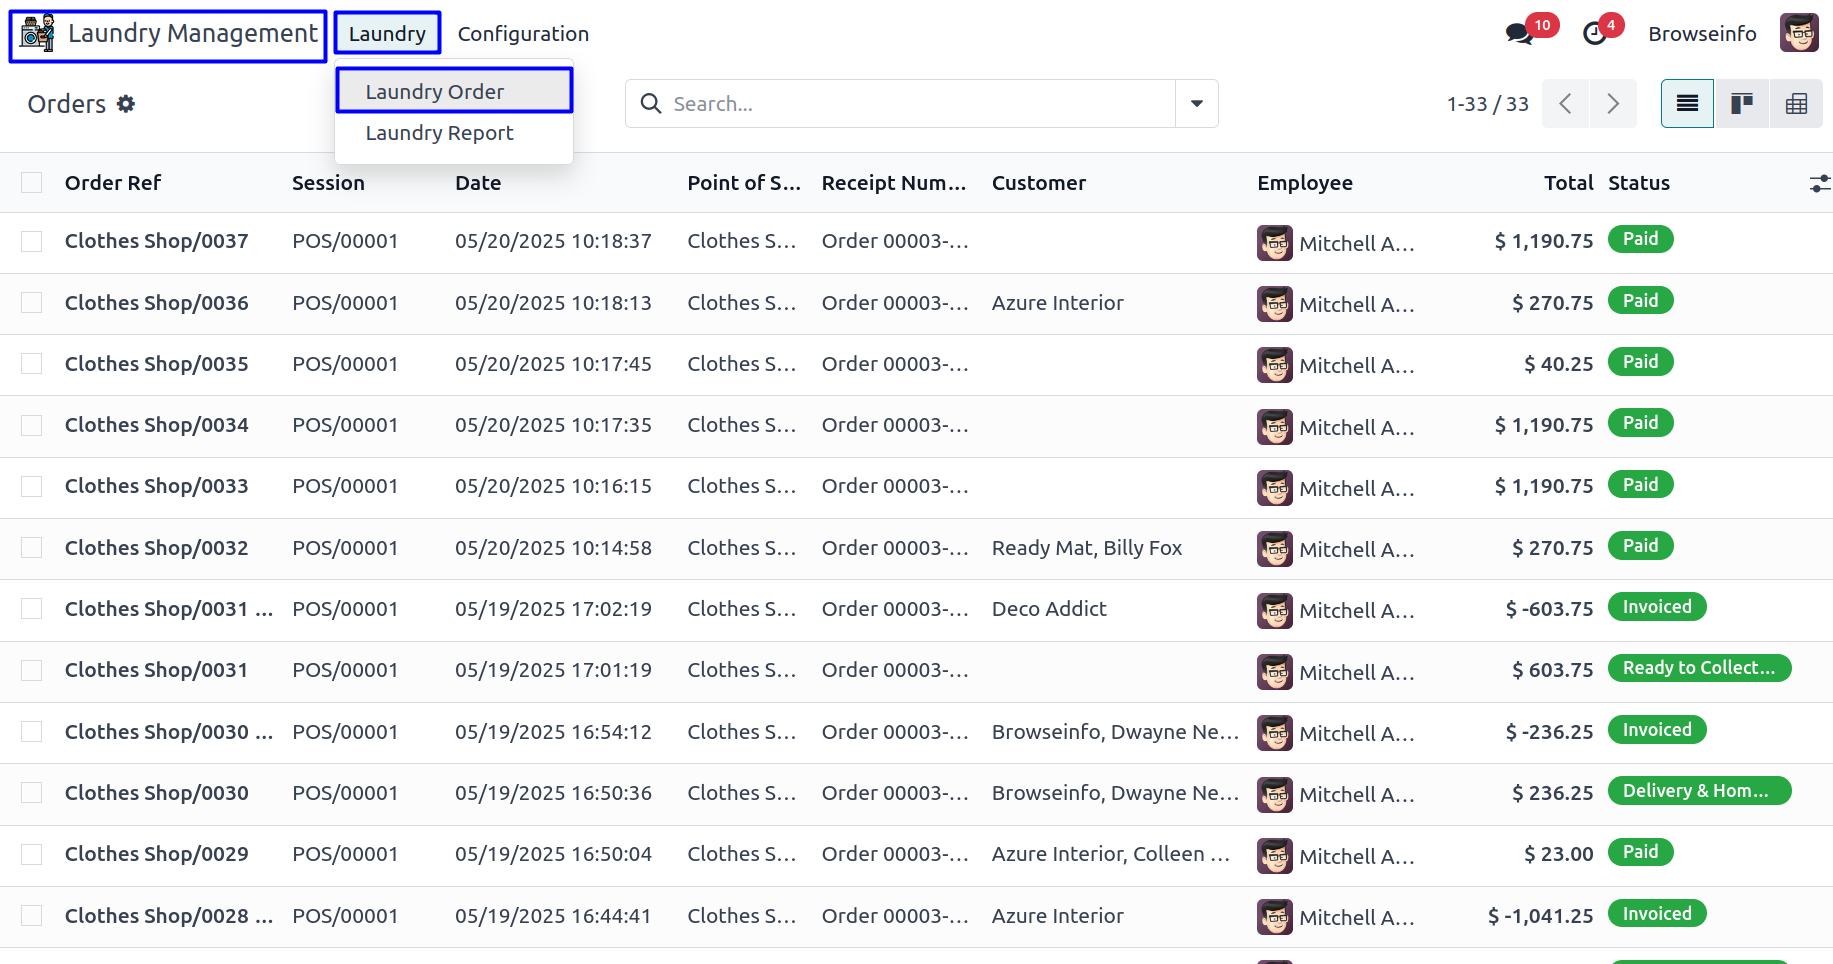Open the Configuration menu
1833x964 pixels.
(x=523, y=34)
